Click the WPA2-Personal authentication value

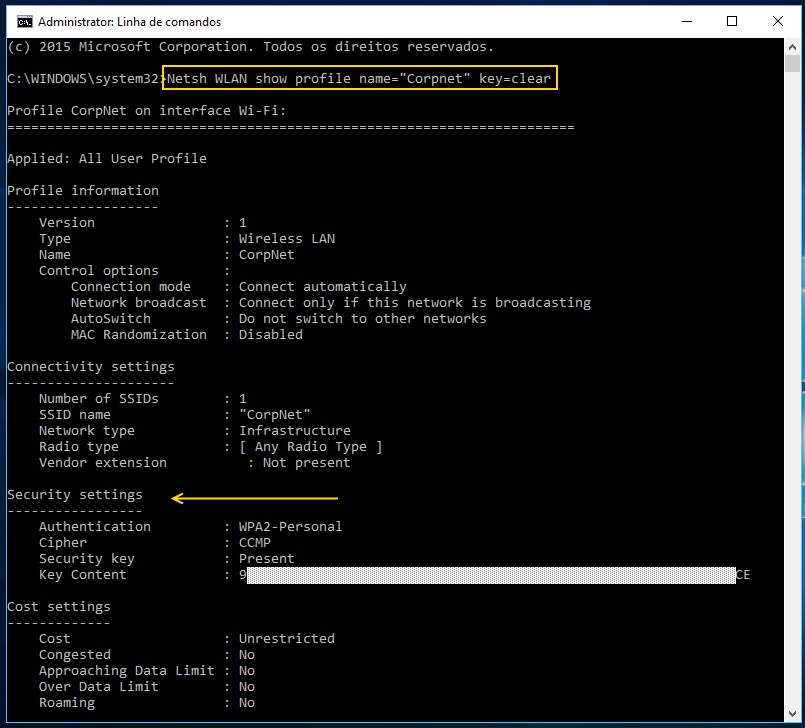point(290,526)
